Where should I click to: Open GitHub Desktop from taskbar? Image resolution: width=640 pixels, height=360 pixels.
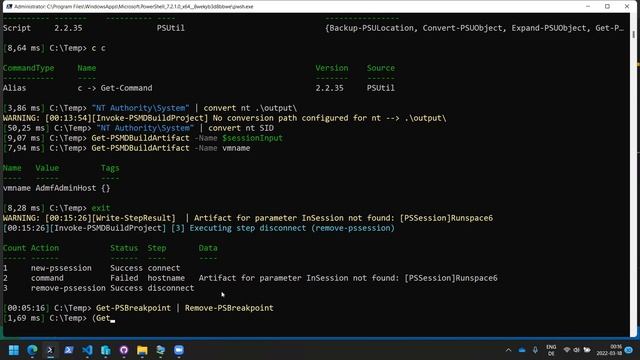pyautogui.click(x=124, y=350)
